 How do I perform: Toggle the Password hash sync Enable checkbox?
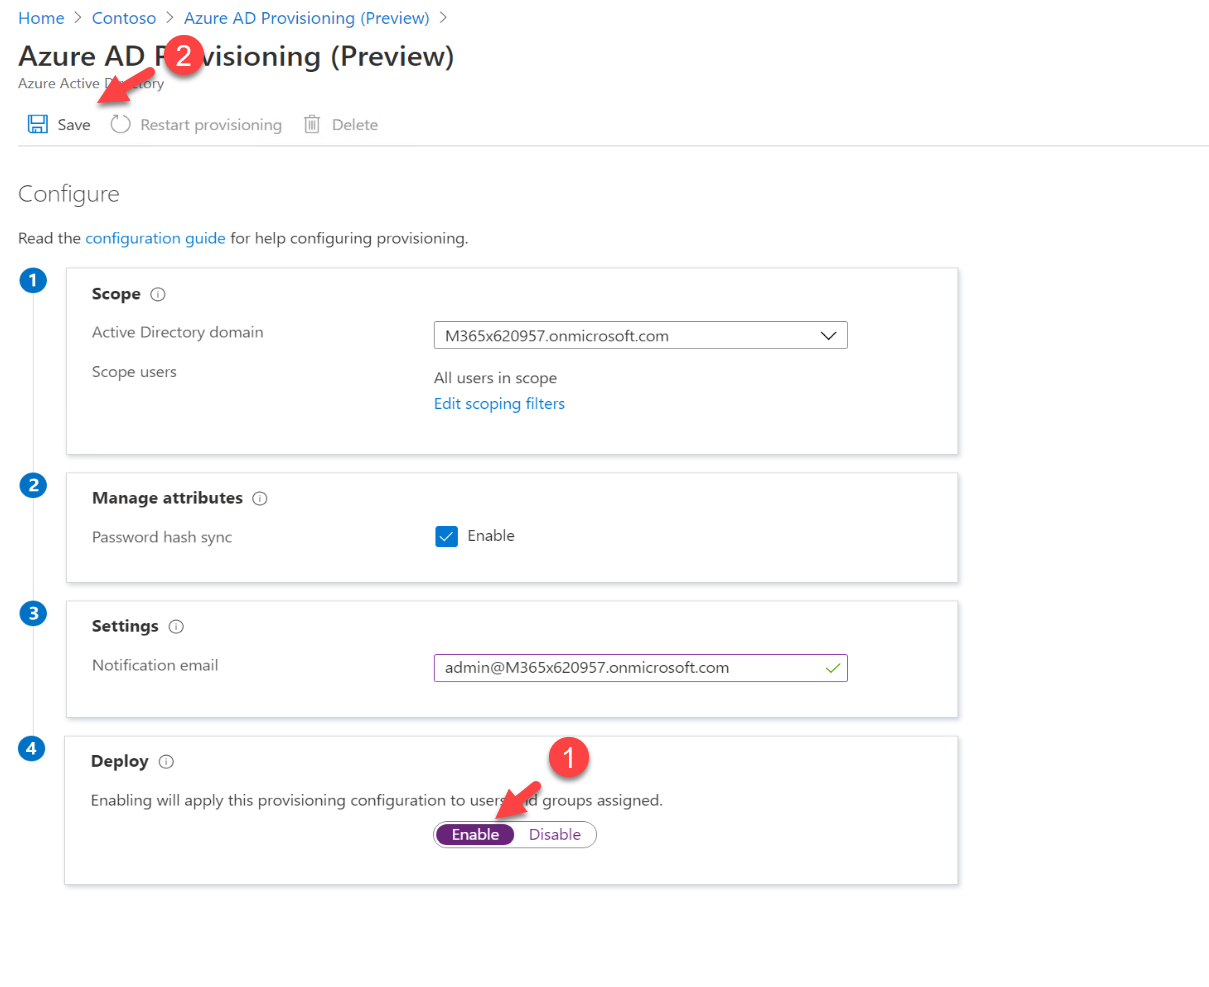(x=446, y=536)
